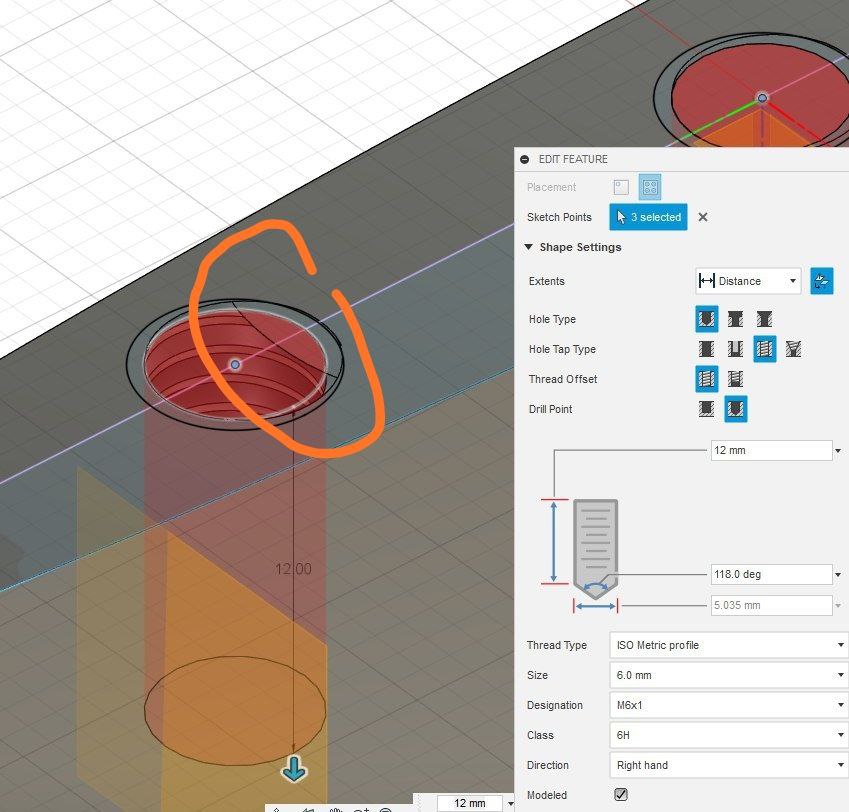Click the 'Sketch Points' label

559,217
